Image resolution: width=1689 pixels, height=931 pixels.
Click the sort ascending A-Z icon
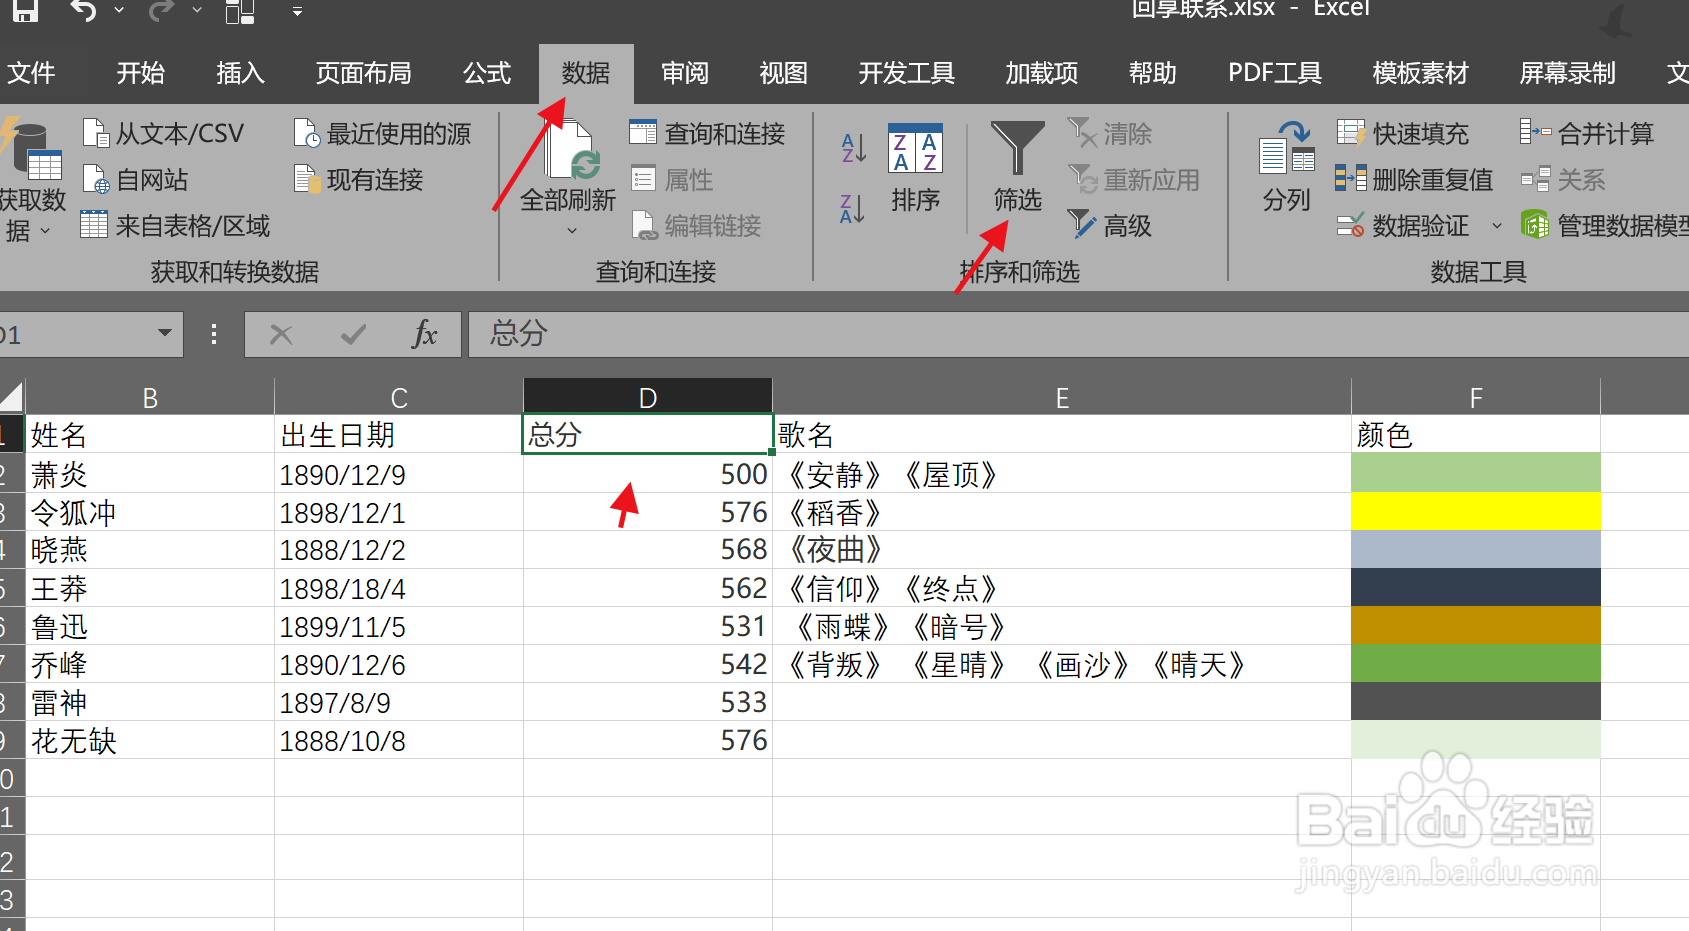pos(853,148)
